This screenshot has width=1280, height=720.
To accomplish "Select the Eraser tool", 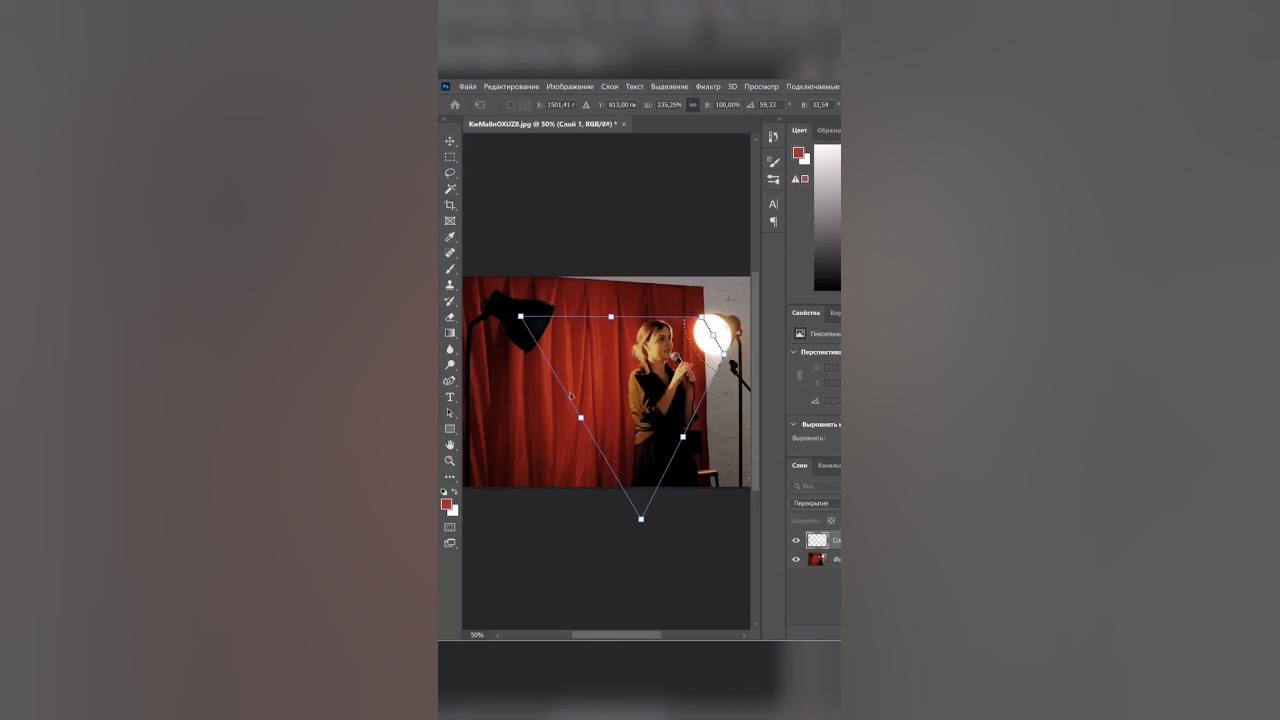I will [450, 317].
